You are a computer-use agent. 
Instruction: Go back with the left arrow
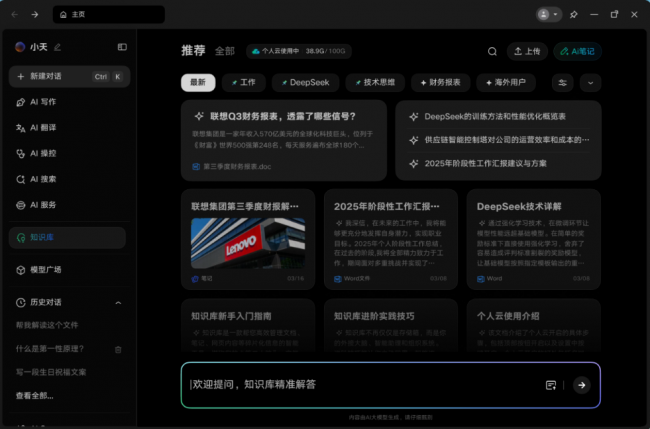pos(15,15)
